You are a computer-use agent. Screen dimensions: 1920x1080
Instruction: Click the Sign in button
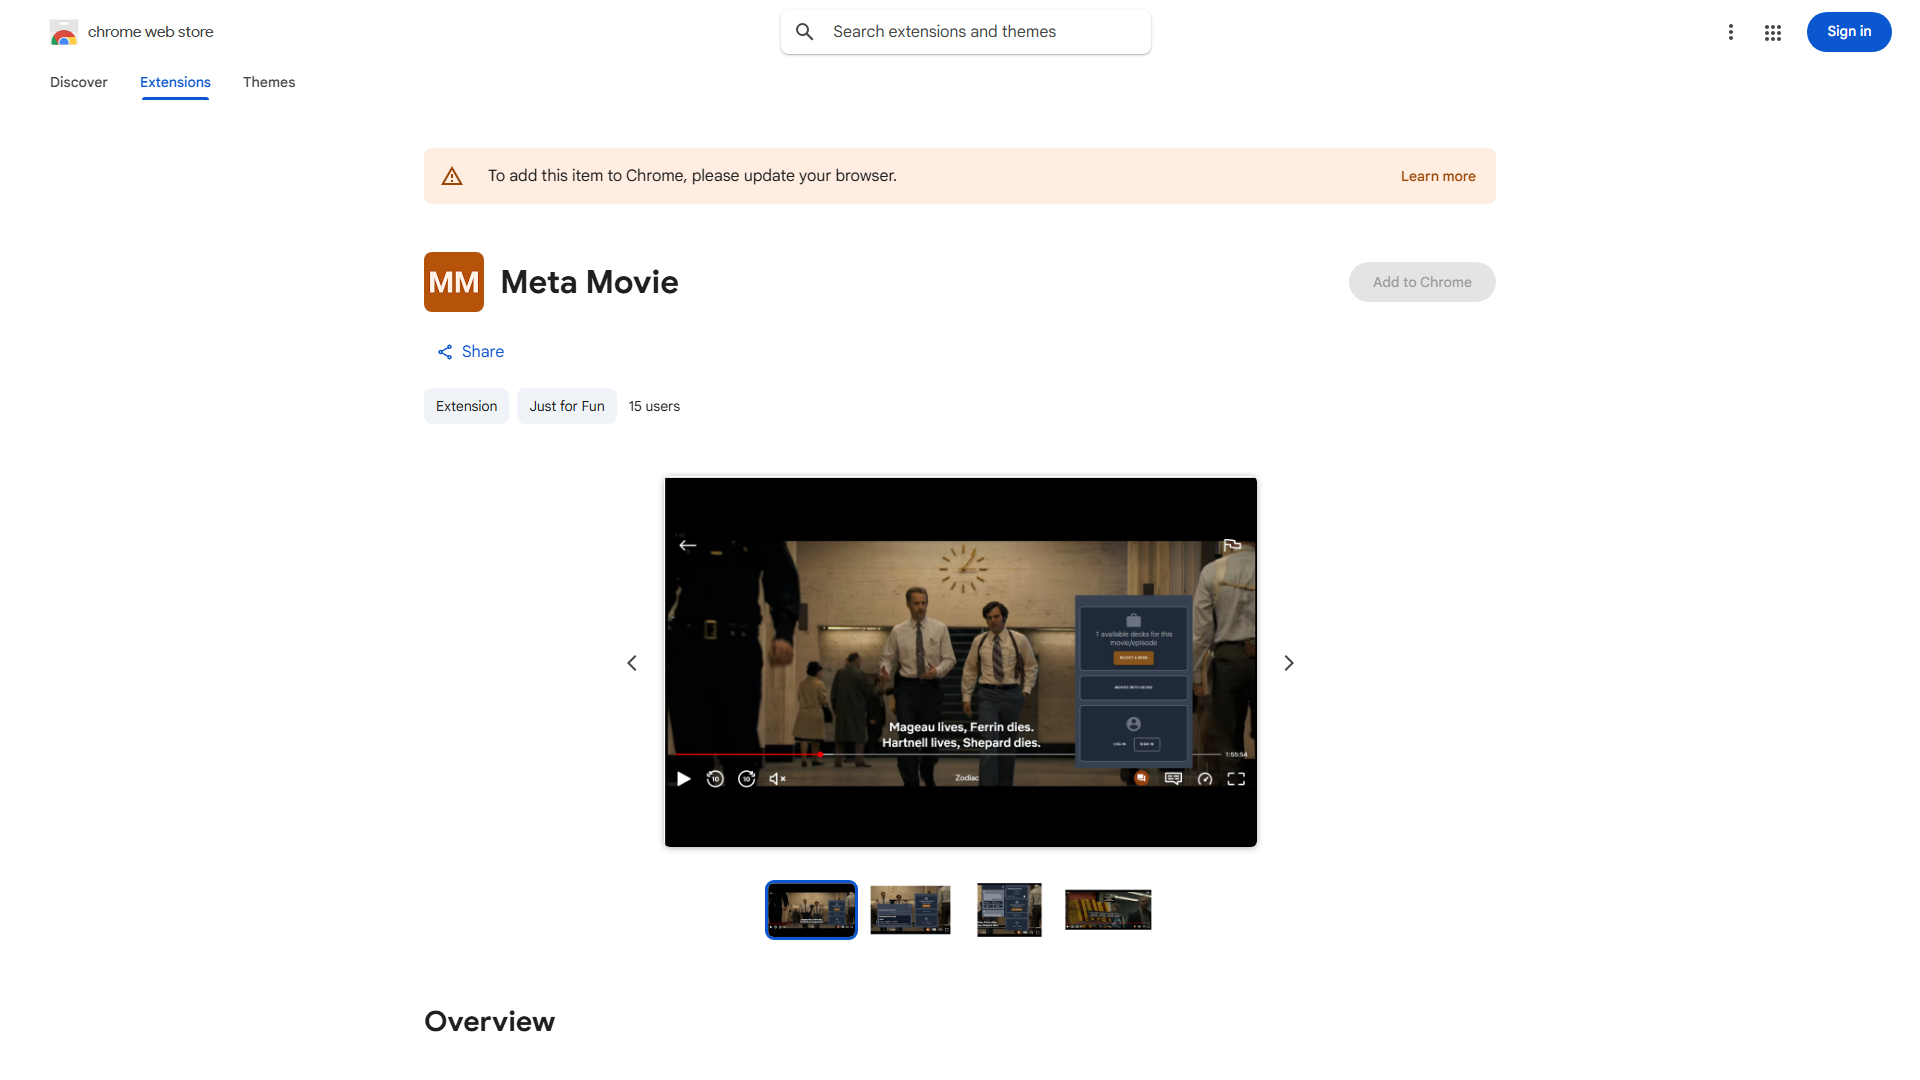(1848, 31)
